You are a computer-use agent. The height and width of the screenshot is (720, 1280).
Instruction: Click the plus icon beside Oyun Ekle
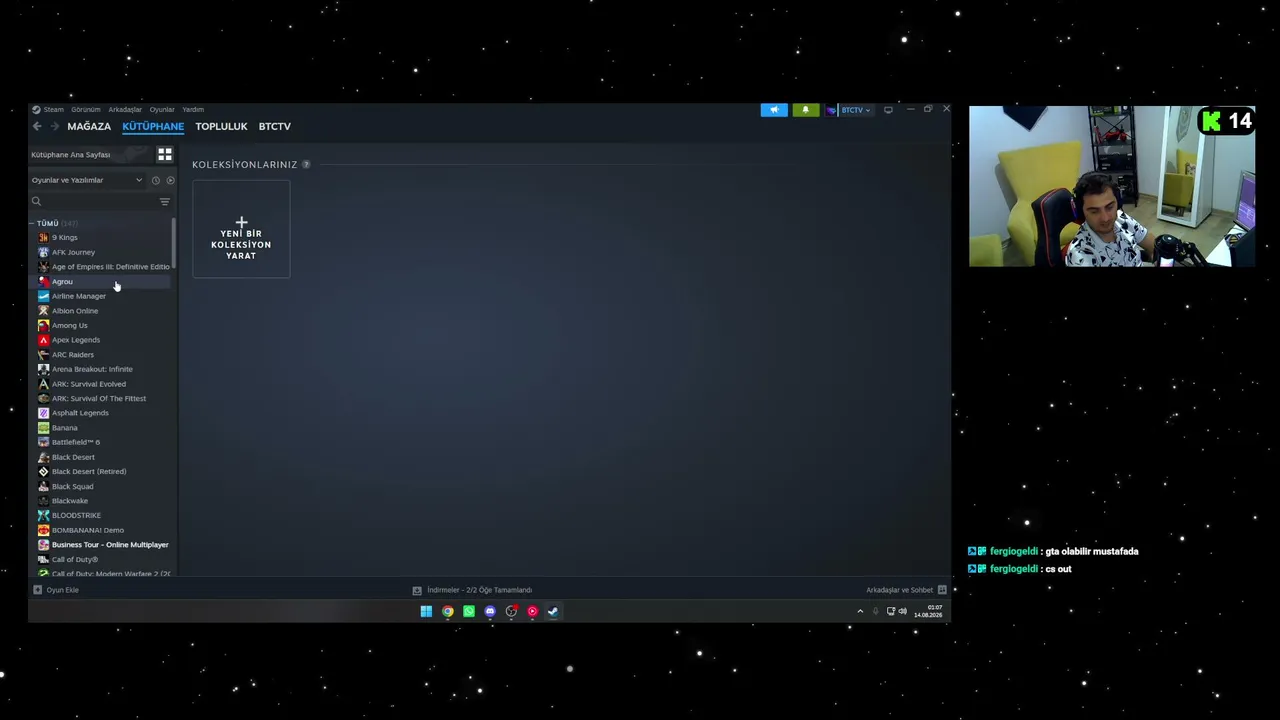37,590
